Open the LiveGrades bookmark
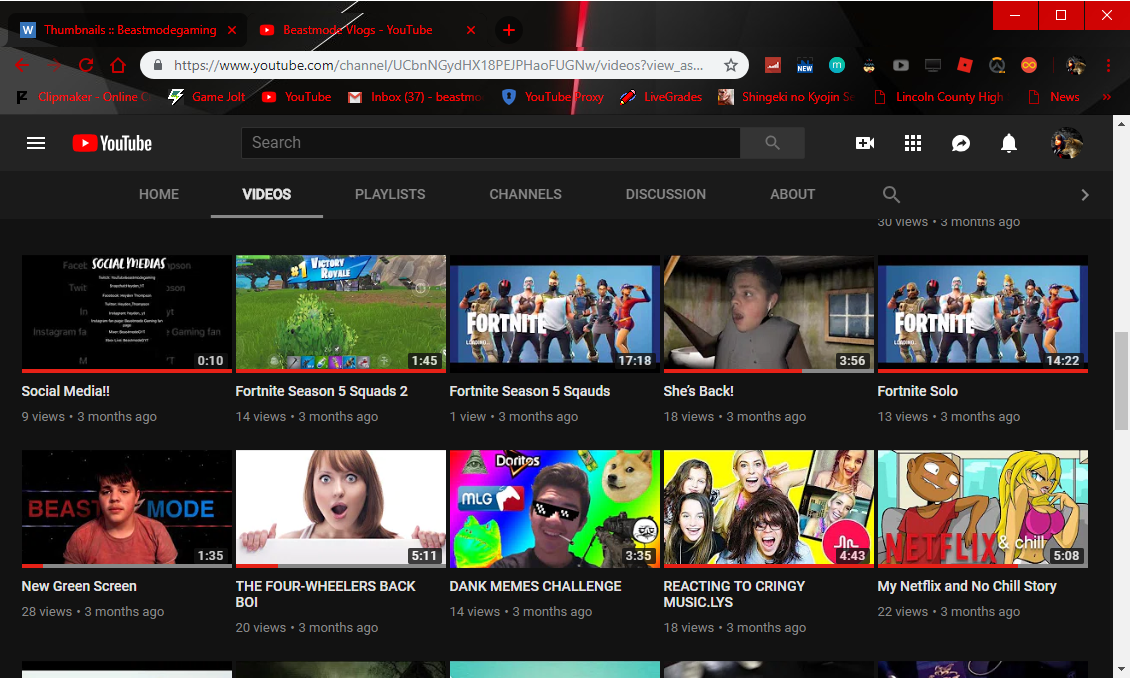 click(661, 97)
